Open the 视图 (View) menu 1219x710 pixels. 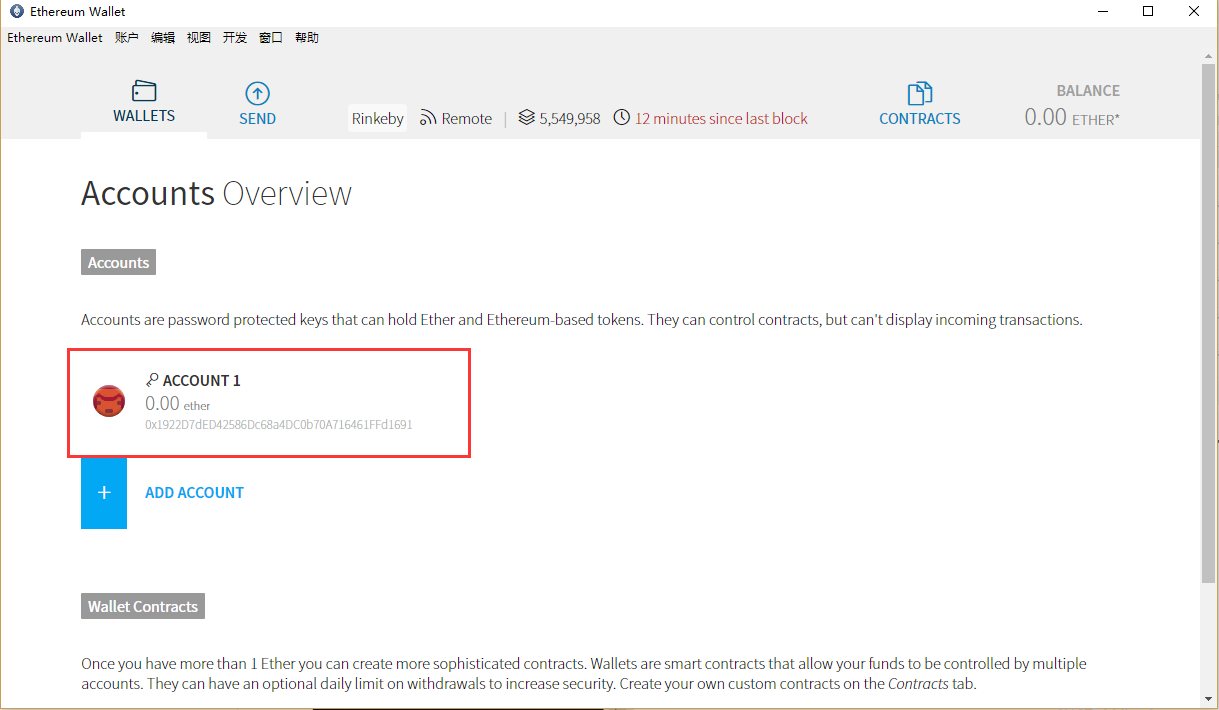199,38
